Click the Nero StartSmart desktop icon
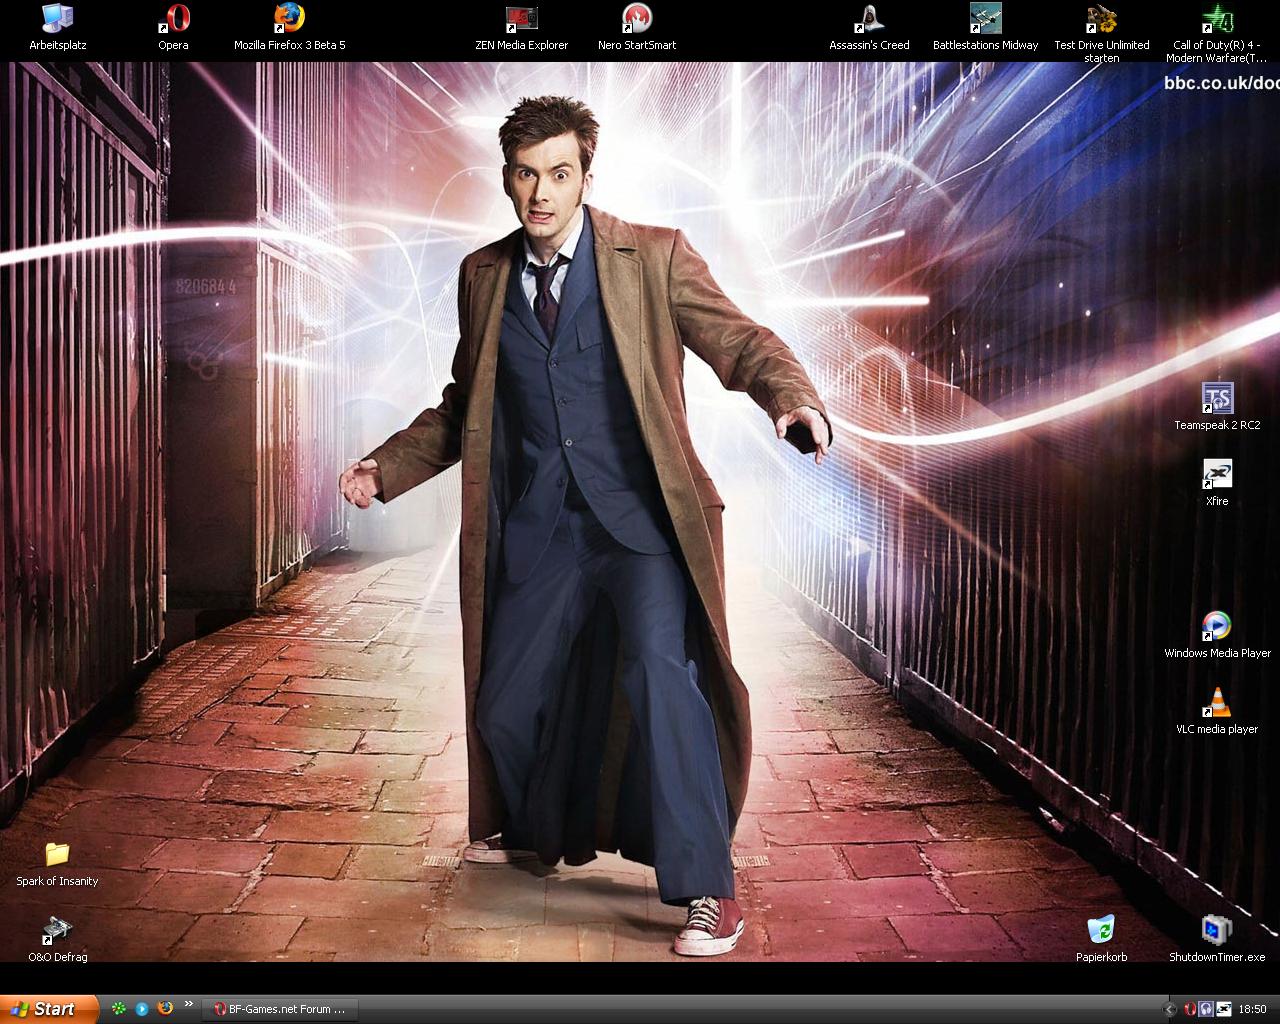Viewport: 1280px width, 1024px height. click(637, 19)
